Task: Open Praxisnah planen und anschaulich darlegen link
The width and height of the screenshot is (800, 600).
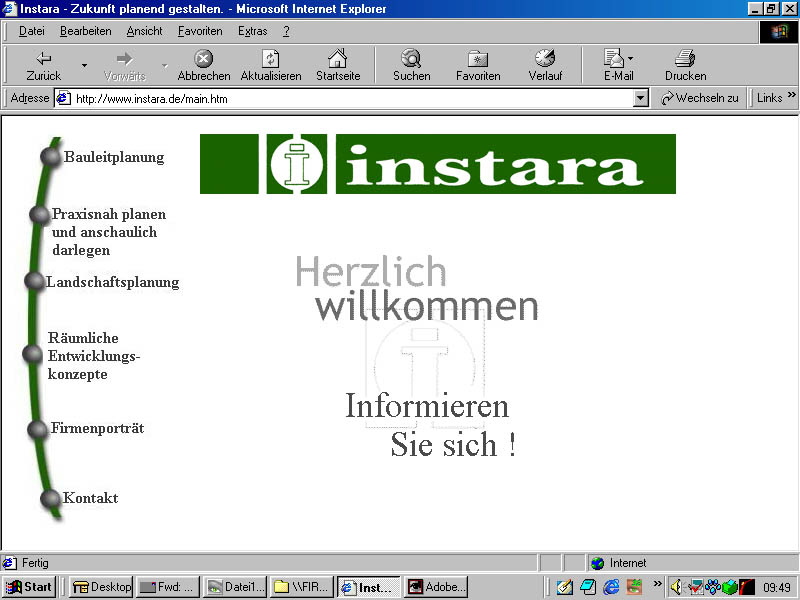Action: [x=109, y=232]
